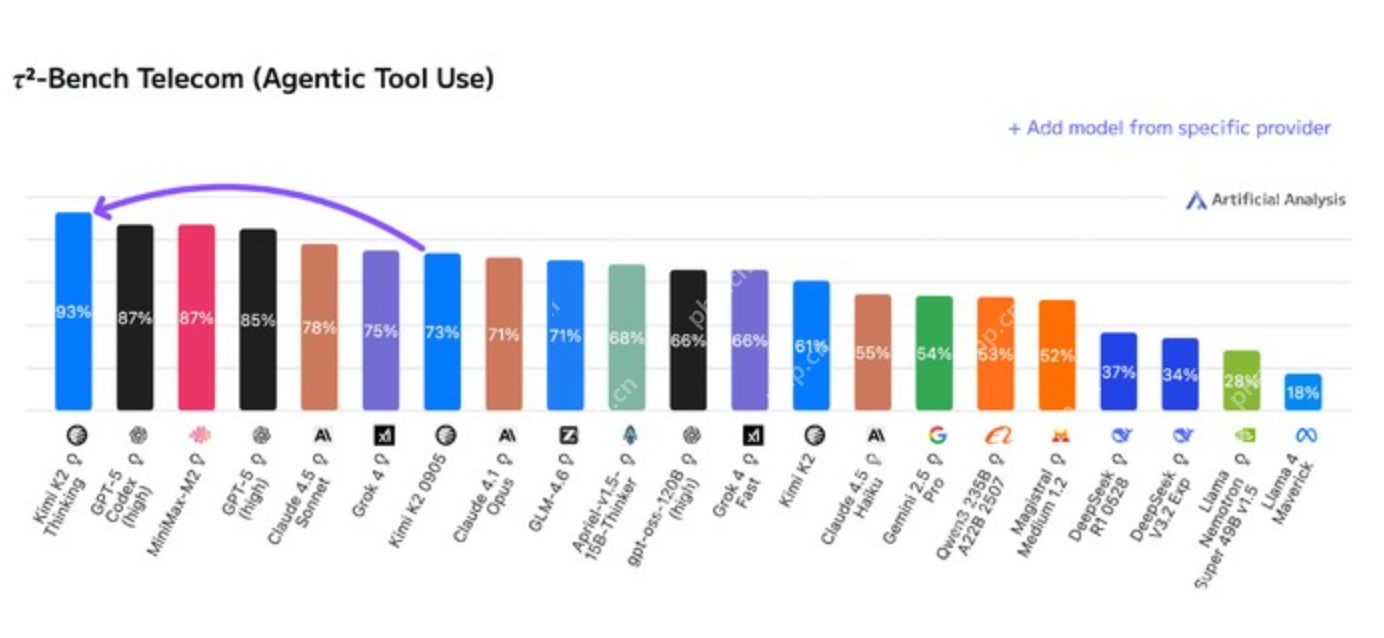
Task: Select the Google logo under Gemini 2.5 Pro bar
Action: (x=937, y=435)
